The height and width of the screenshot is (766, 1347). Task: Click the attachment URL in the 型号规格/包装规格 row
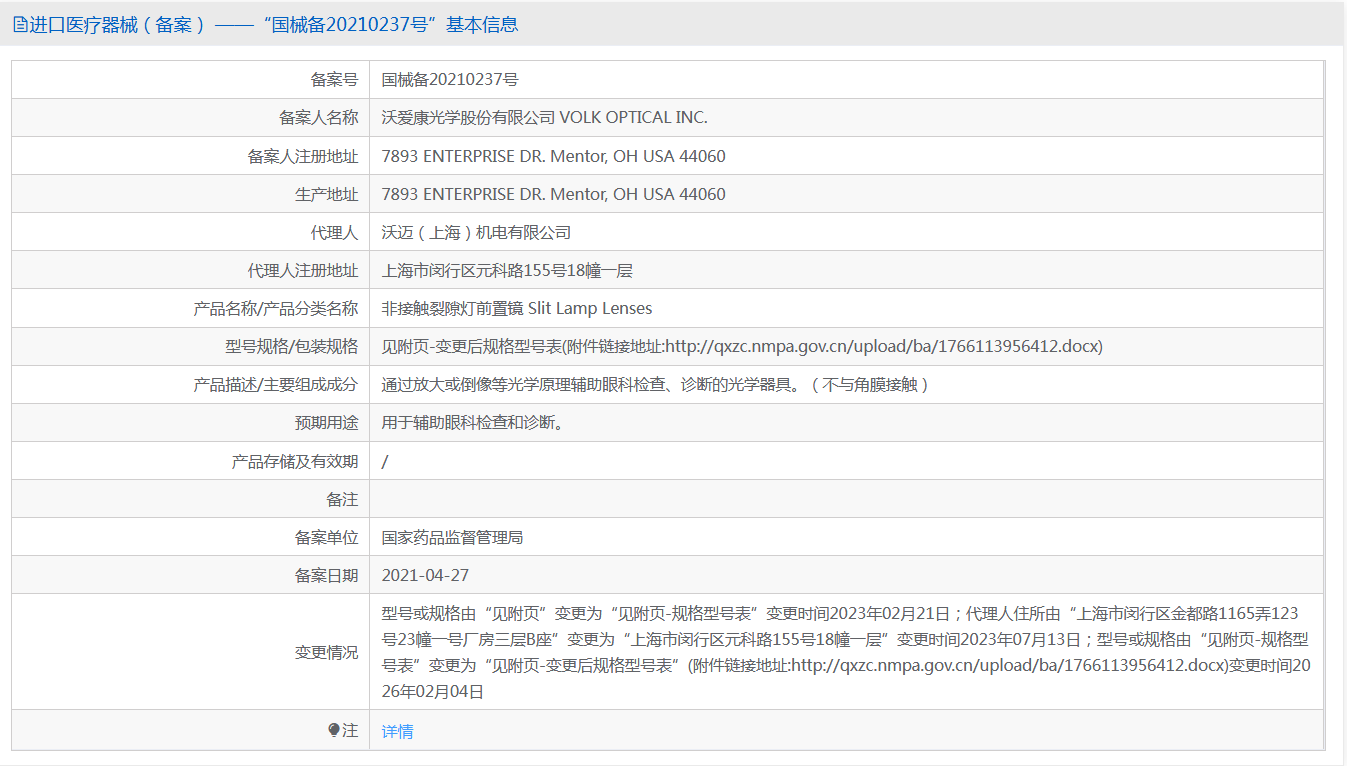pyautogui.click(x=883, y=347)
